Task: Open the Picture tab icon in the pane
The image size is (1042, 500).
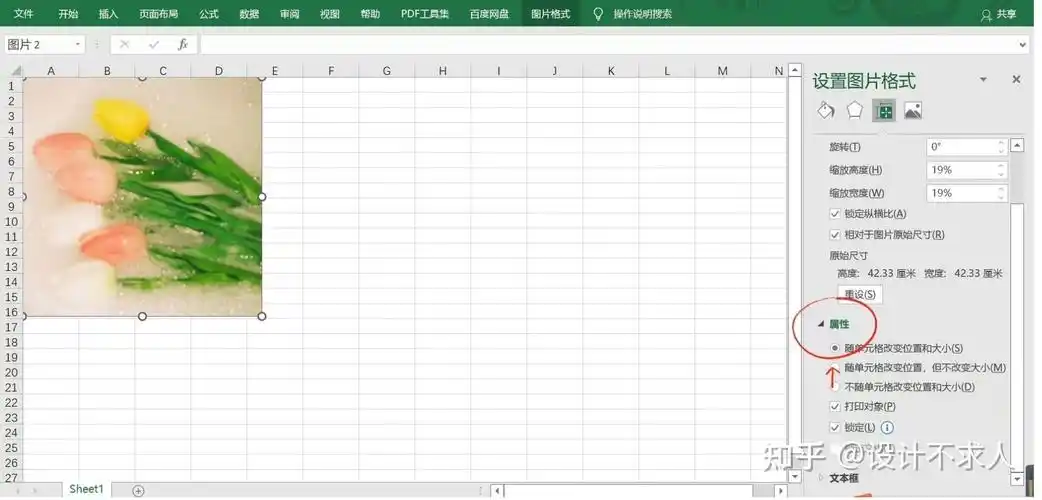Action: (x=913, y=111)
